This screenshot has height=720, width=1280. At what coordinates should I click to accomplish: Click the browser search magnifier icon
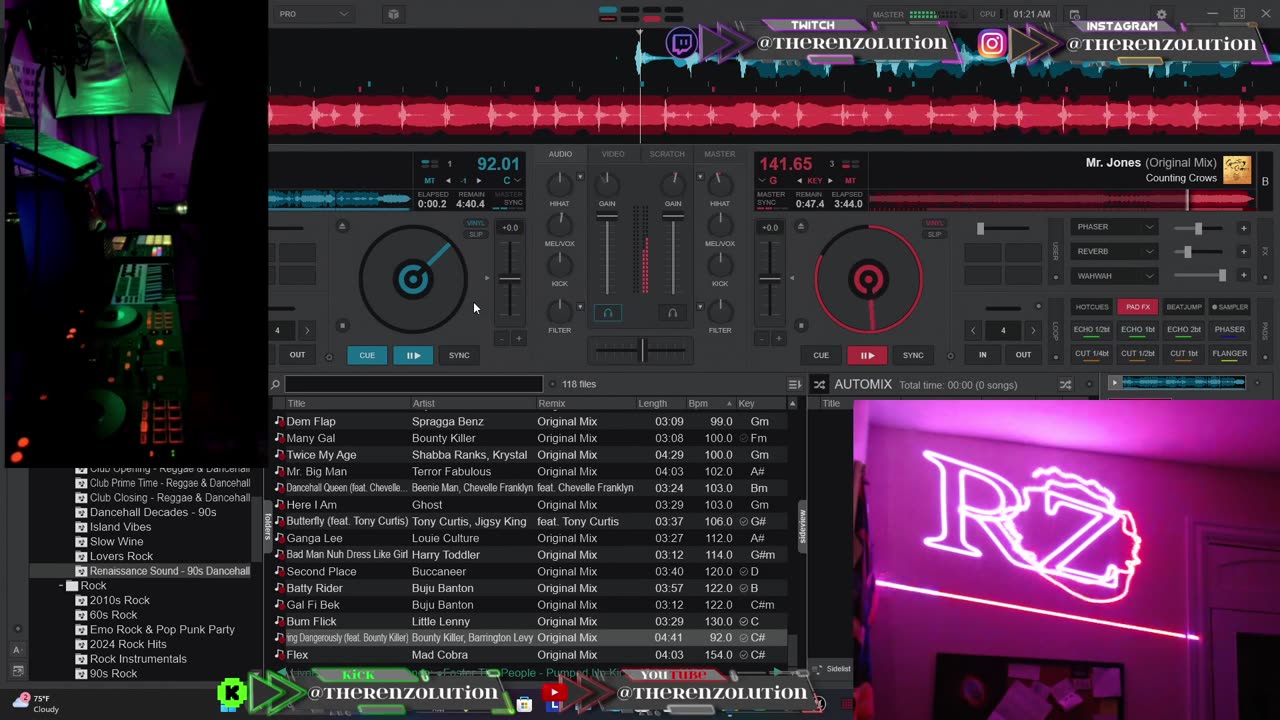[x=276, y=384]
